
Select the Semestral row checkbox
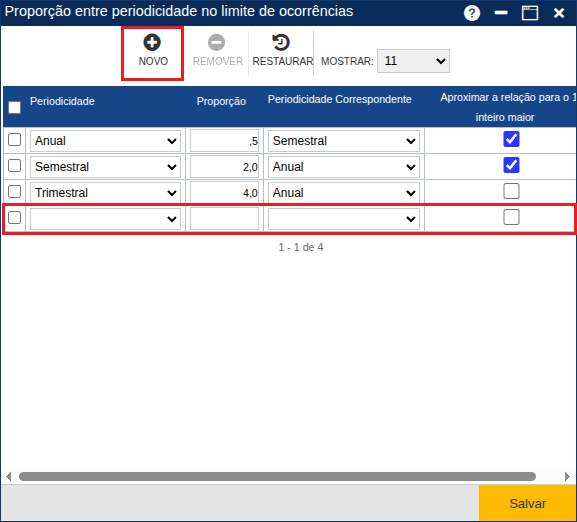point(14,166)
